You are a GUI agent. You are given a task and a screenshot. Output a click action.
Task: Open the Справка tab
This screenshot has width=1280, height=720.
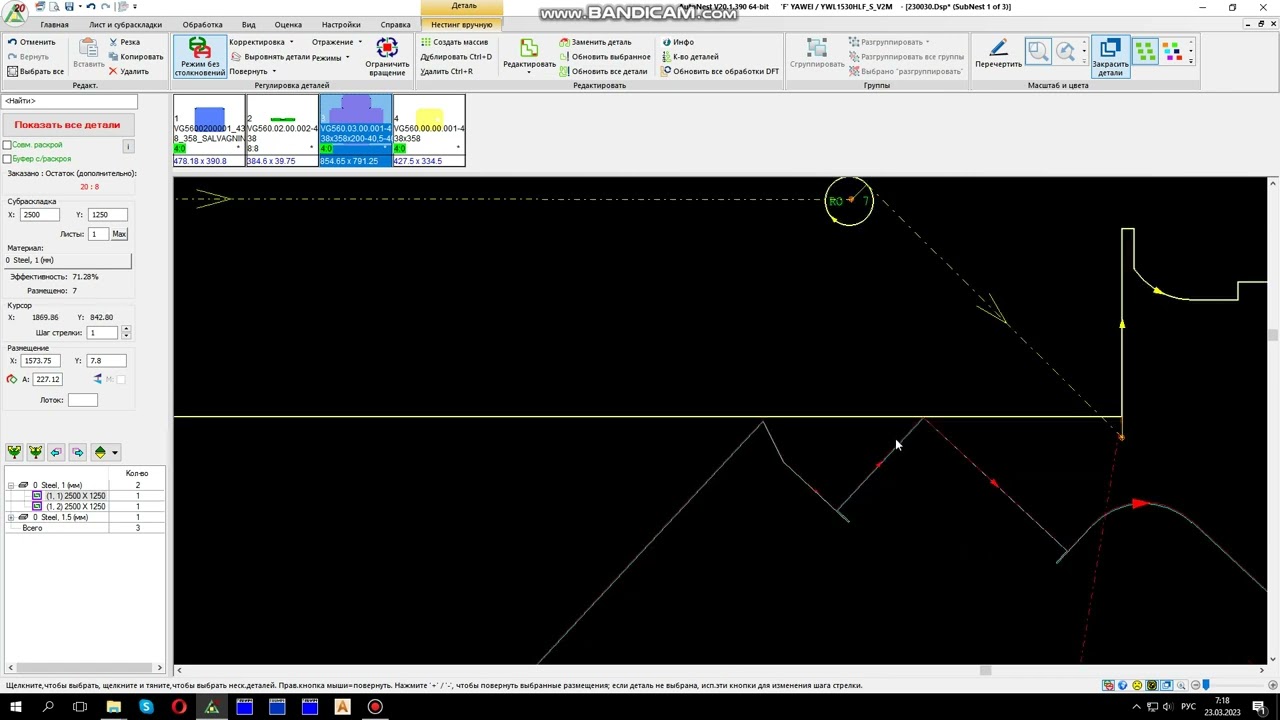point(395,24)
